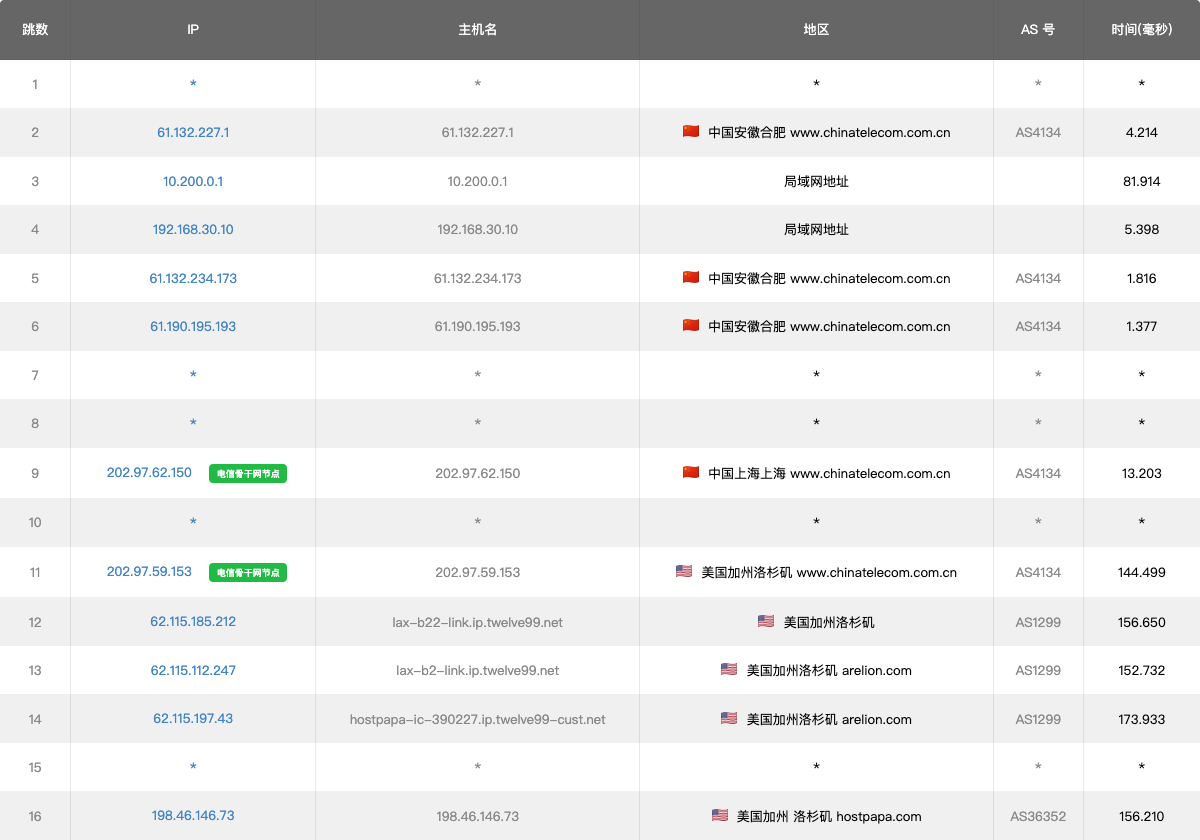Viewport: 1200px width, 840px height.
Task: Click AS36352 in the last row
Action: coord(1038,816)
